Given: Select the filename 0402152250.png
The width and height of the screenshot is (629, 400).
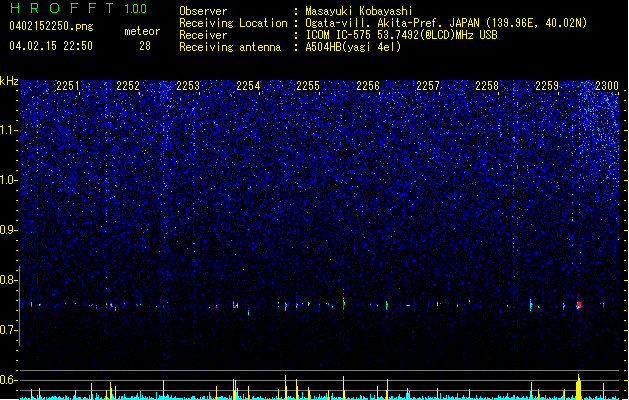Looking at the screenshot, I should pos(51,26).
